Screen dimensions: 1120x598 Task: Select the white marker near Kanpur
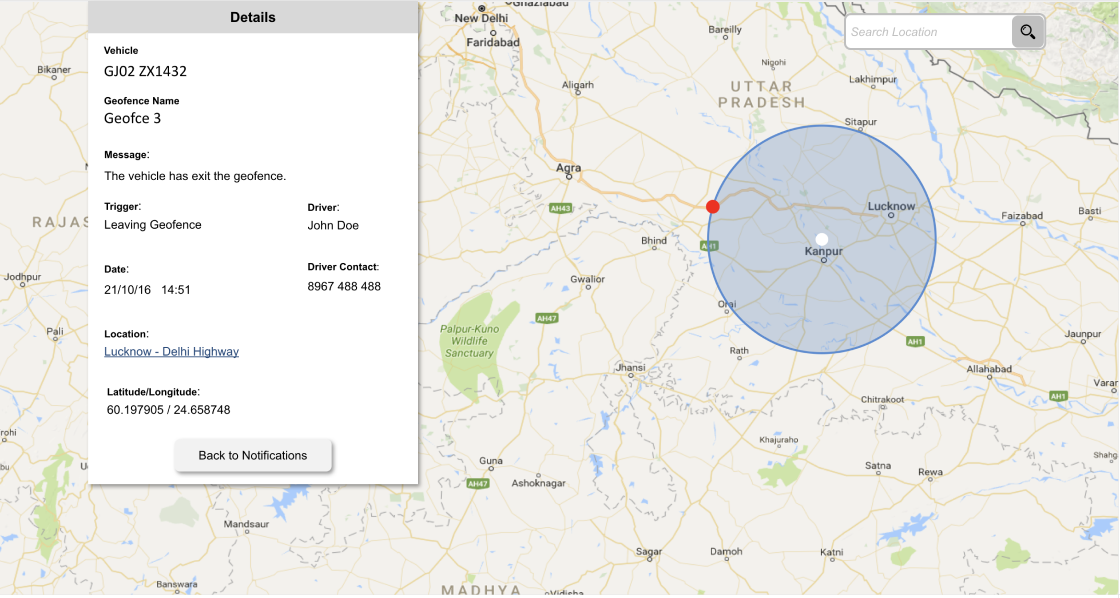(x=821, y=237)
